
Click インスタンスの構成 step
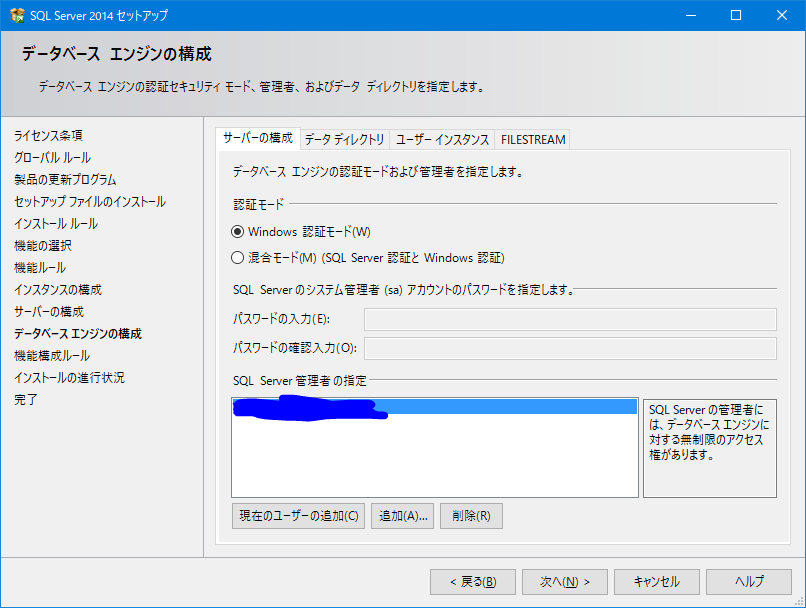tap(58, 290)
